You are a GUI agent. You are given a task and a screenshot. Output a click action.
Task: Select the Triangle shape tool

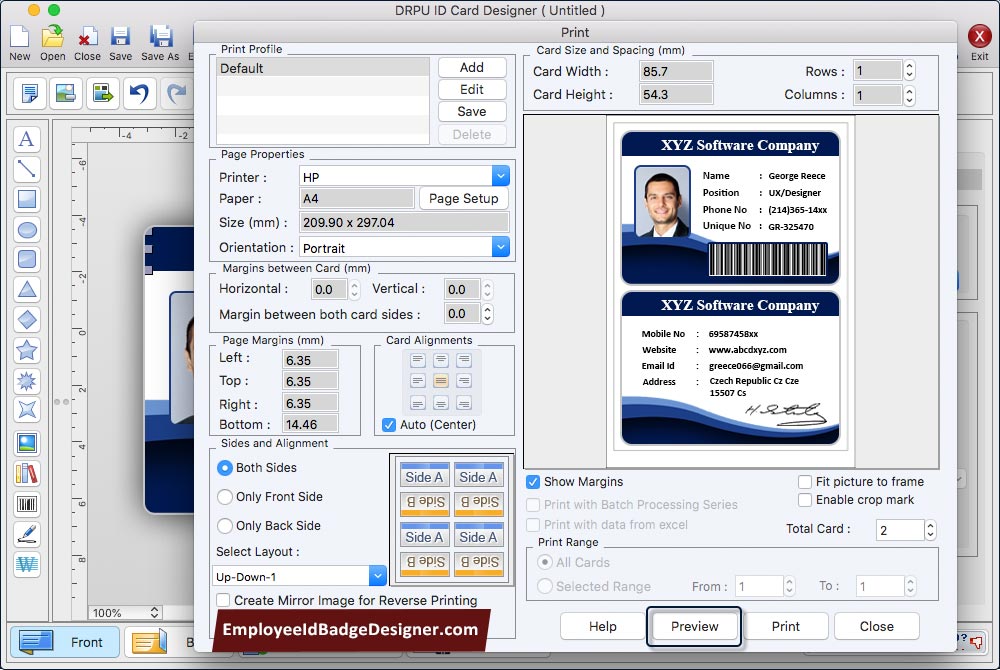(x=27, y=289)
